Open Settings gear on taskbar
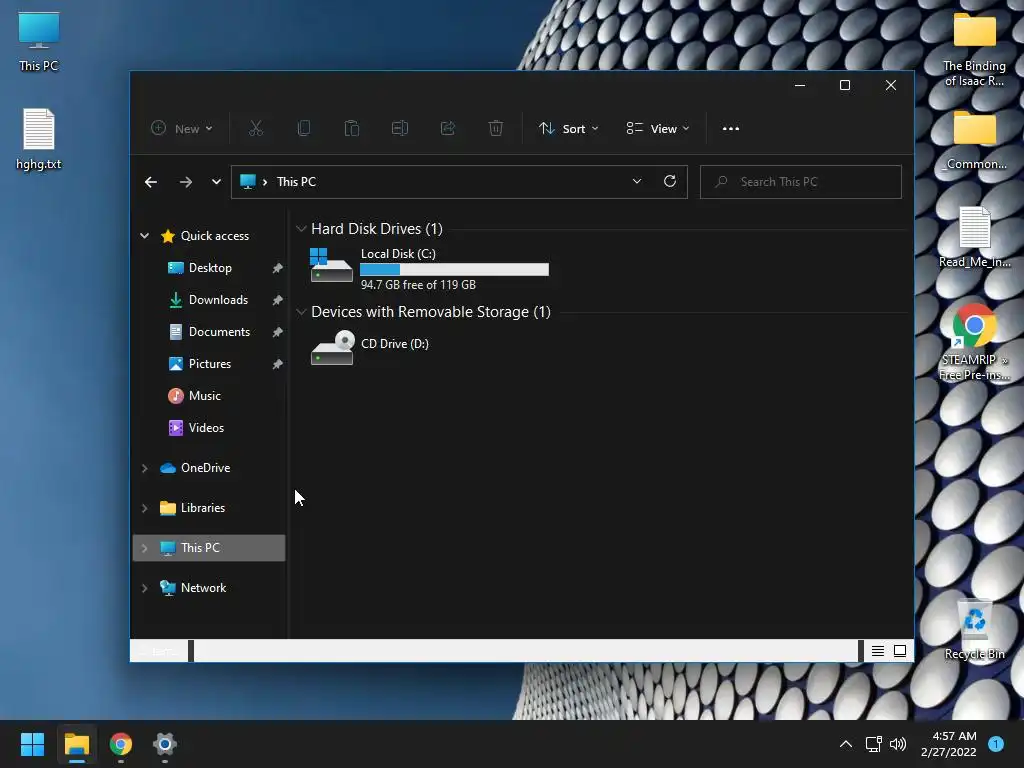Image resolution: width=1024 pixels, height=768 pixels. pos(165,744)
